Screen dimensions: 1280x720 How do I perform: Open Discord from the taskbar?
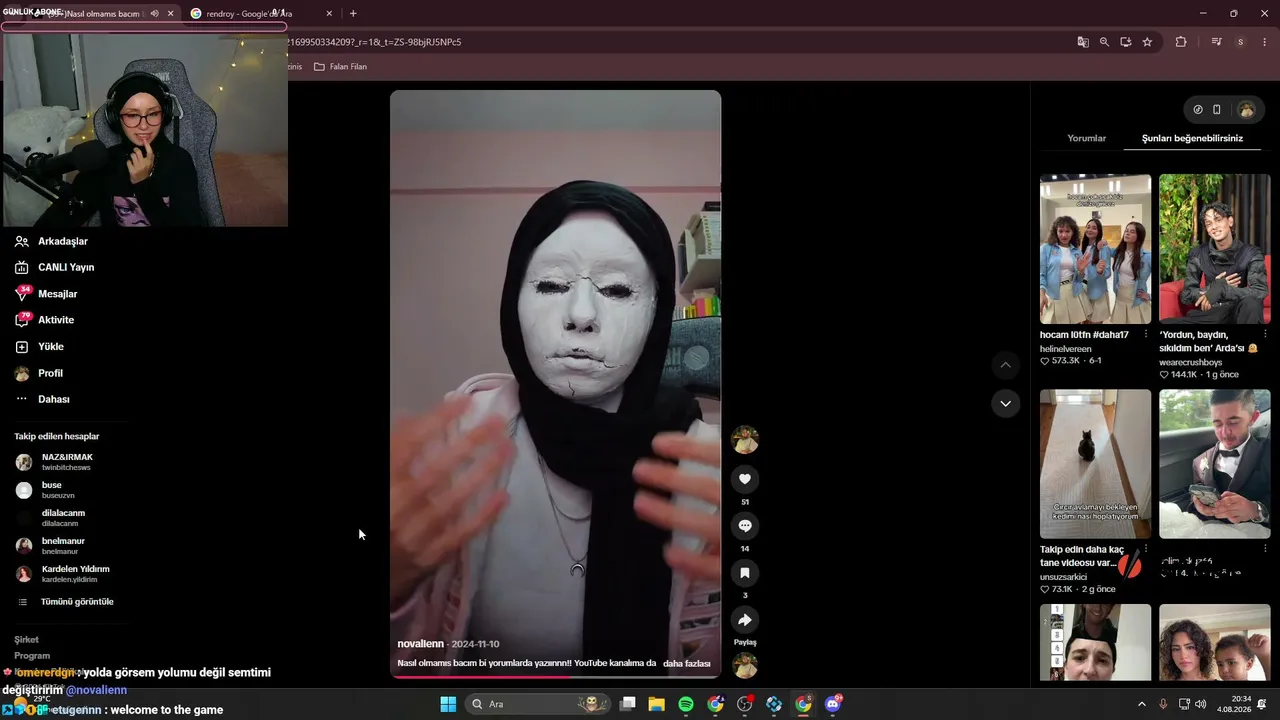pyautogui.click(x=833, y=704)
